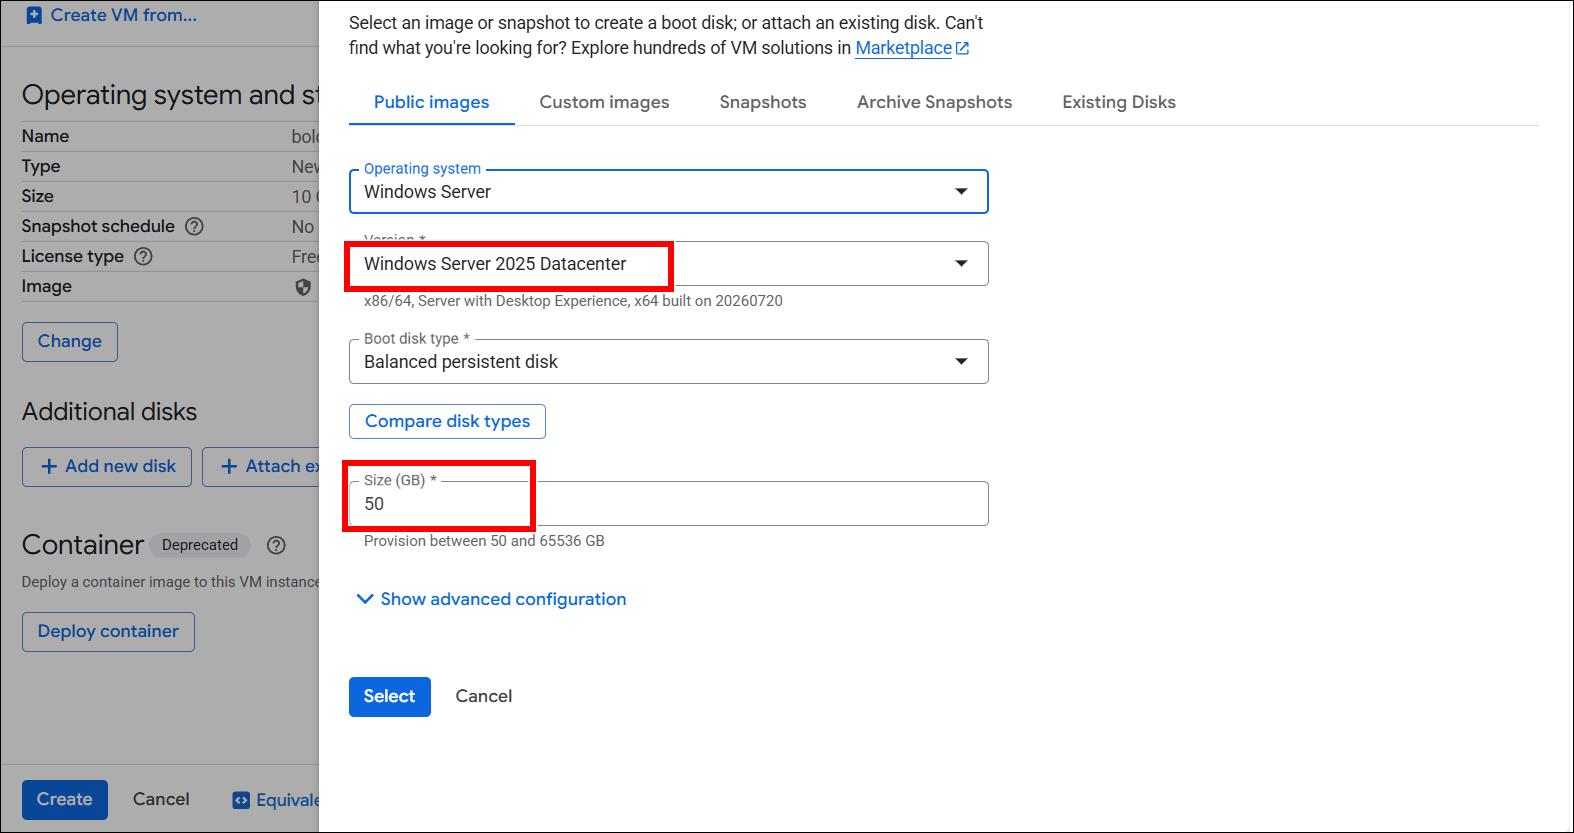This screenshot has width=1574, height=833.
Task: Switch to the Existing Disks tab
Action: click(x=1119, y=102)
